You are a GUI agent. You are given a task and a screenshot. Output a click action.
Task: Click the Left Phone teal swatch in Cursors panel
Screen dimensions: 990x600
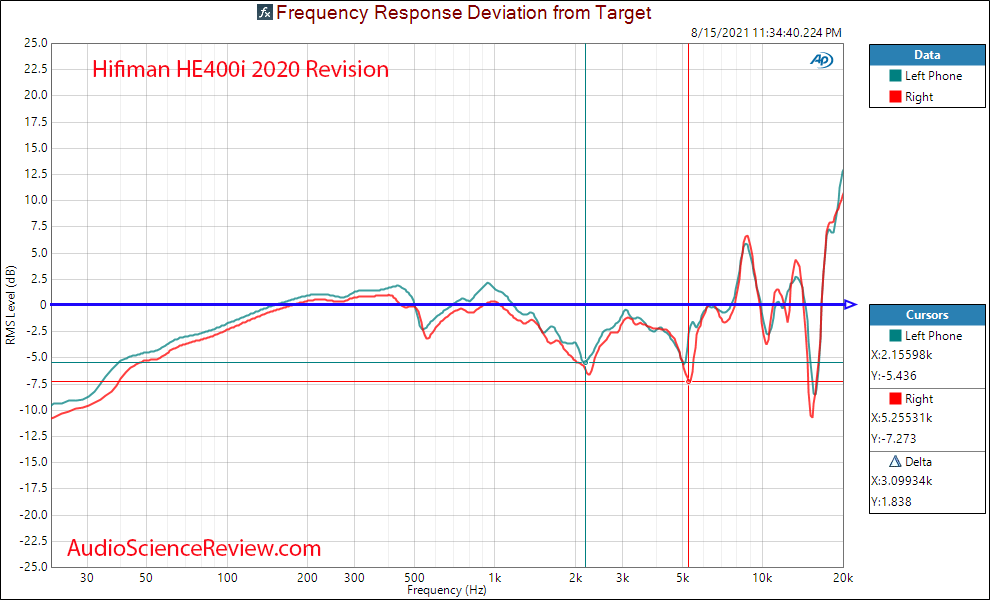point(895,335)
